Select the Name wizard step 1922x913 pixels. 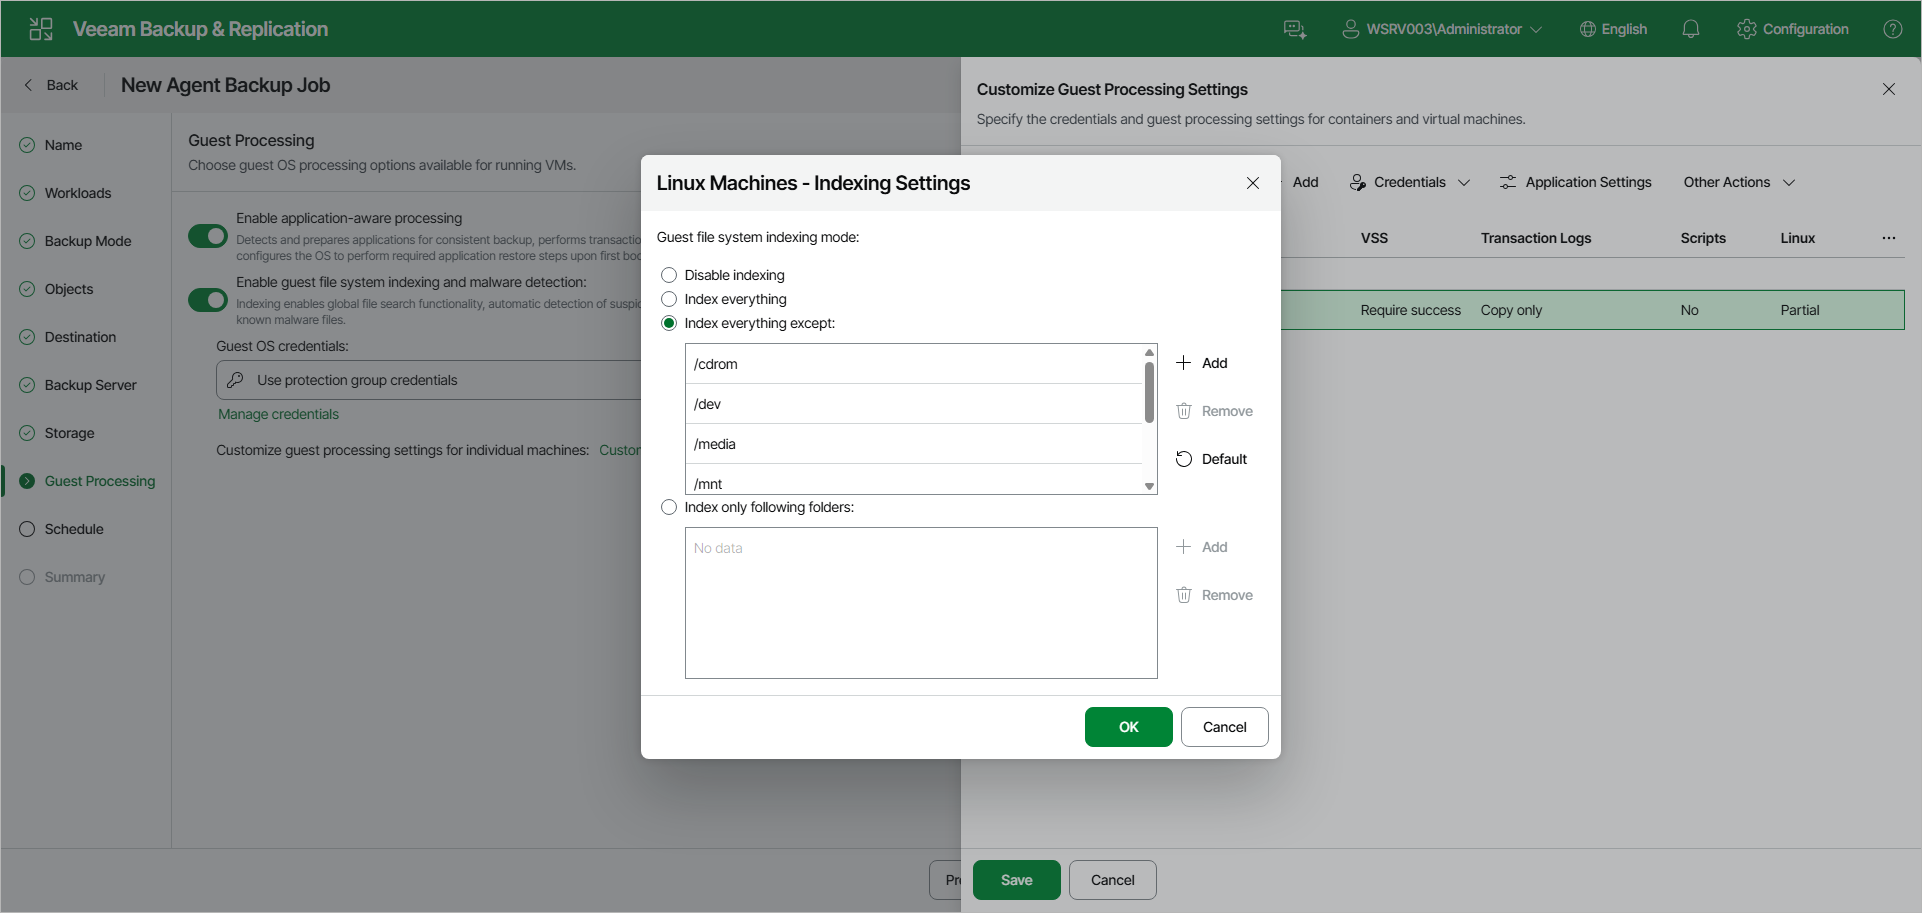tap(63, 145)
